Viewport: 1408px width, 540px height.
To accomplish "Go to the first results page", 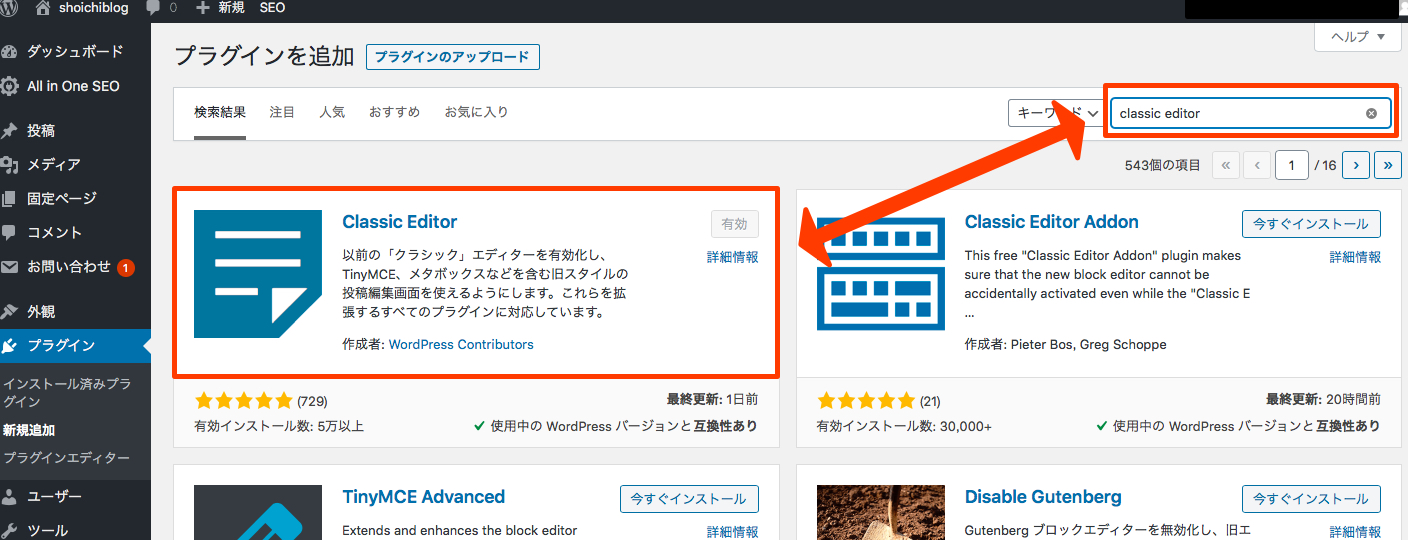I will pos(1226,165).
